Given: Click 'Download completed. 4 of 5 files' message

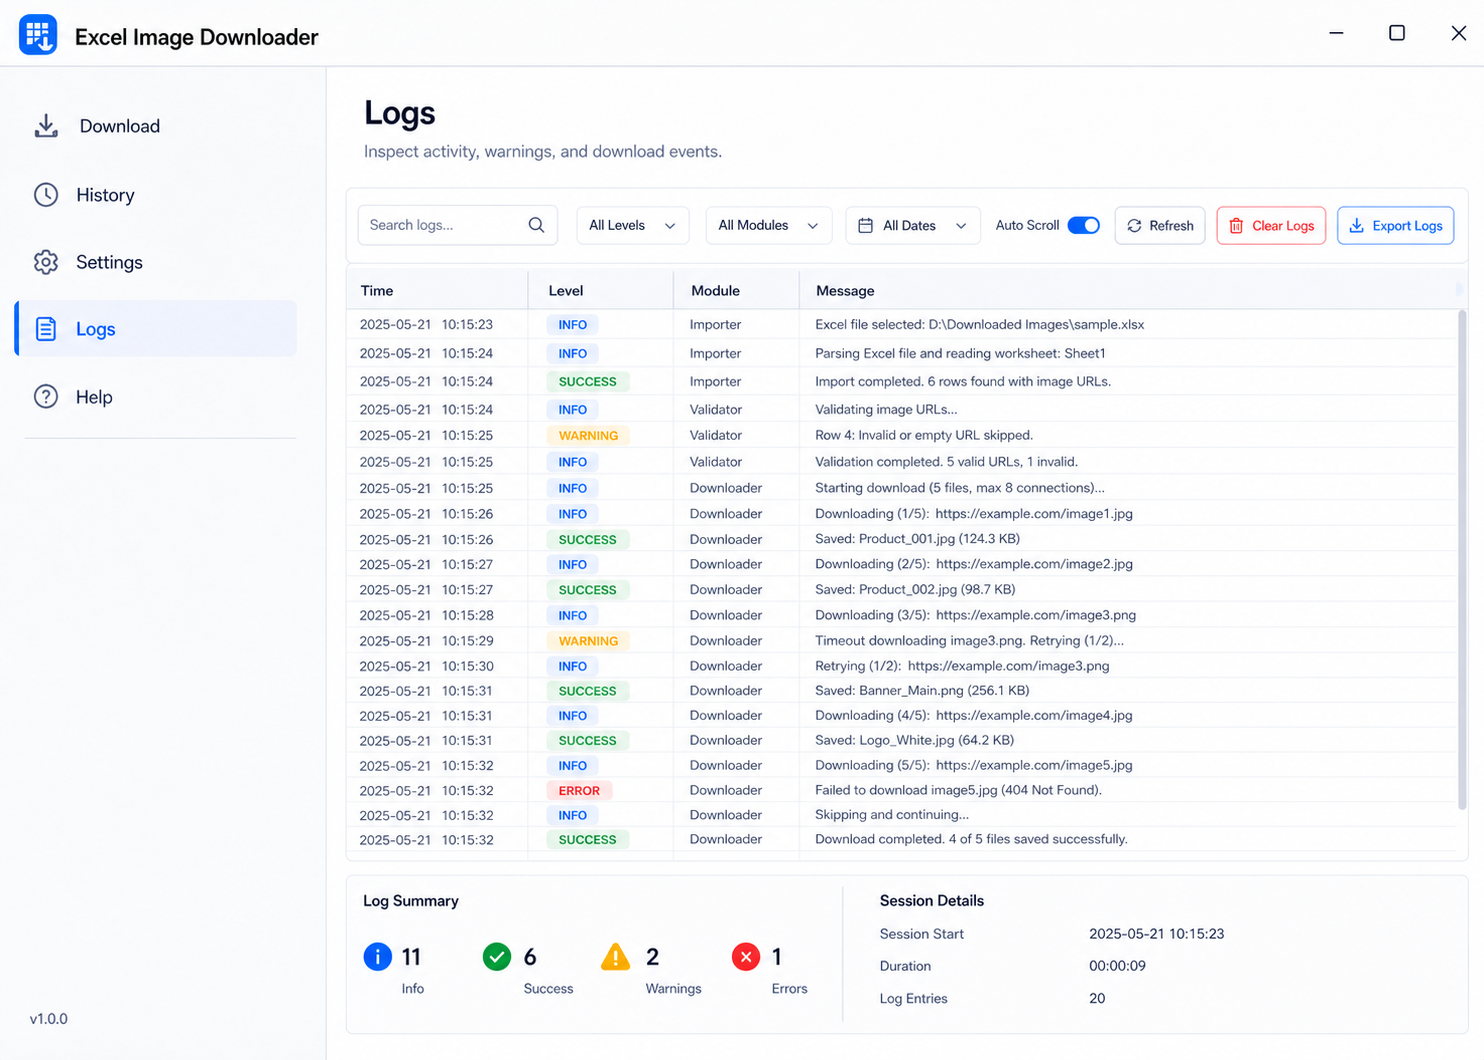Looking at the screenshot, I should (971, 839).
